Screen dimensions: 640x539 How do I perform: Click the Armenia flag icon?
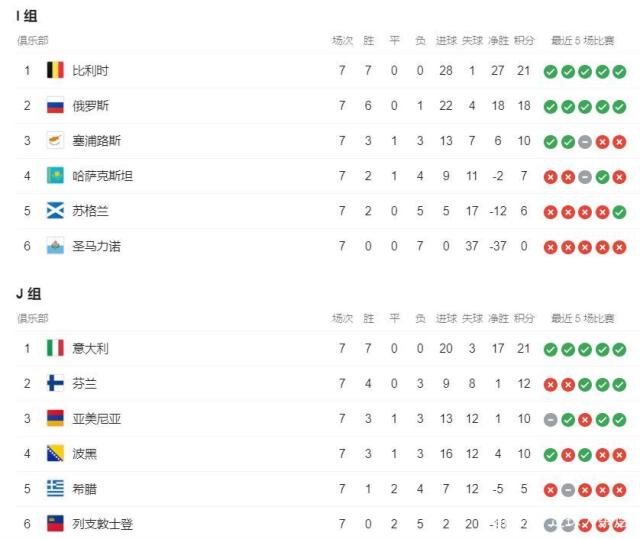pos(55,418)
